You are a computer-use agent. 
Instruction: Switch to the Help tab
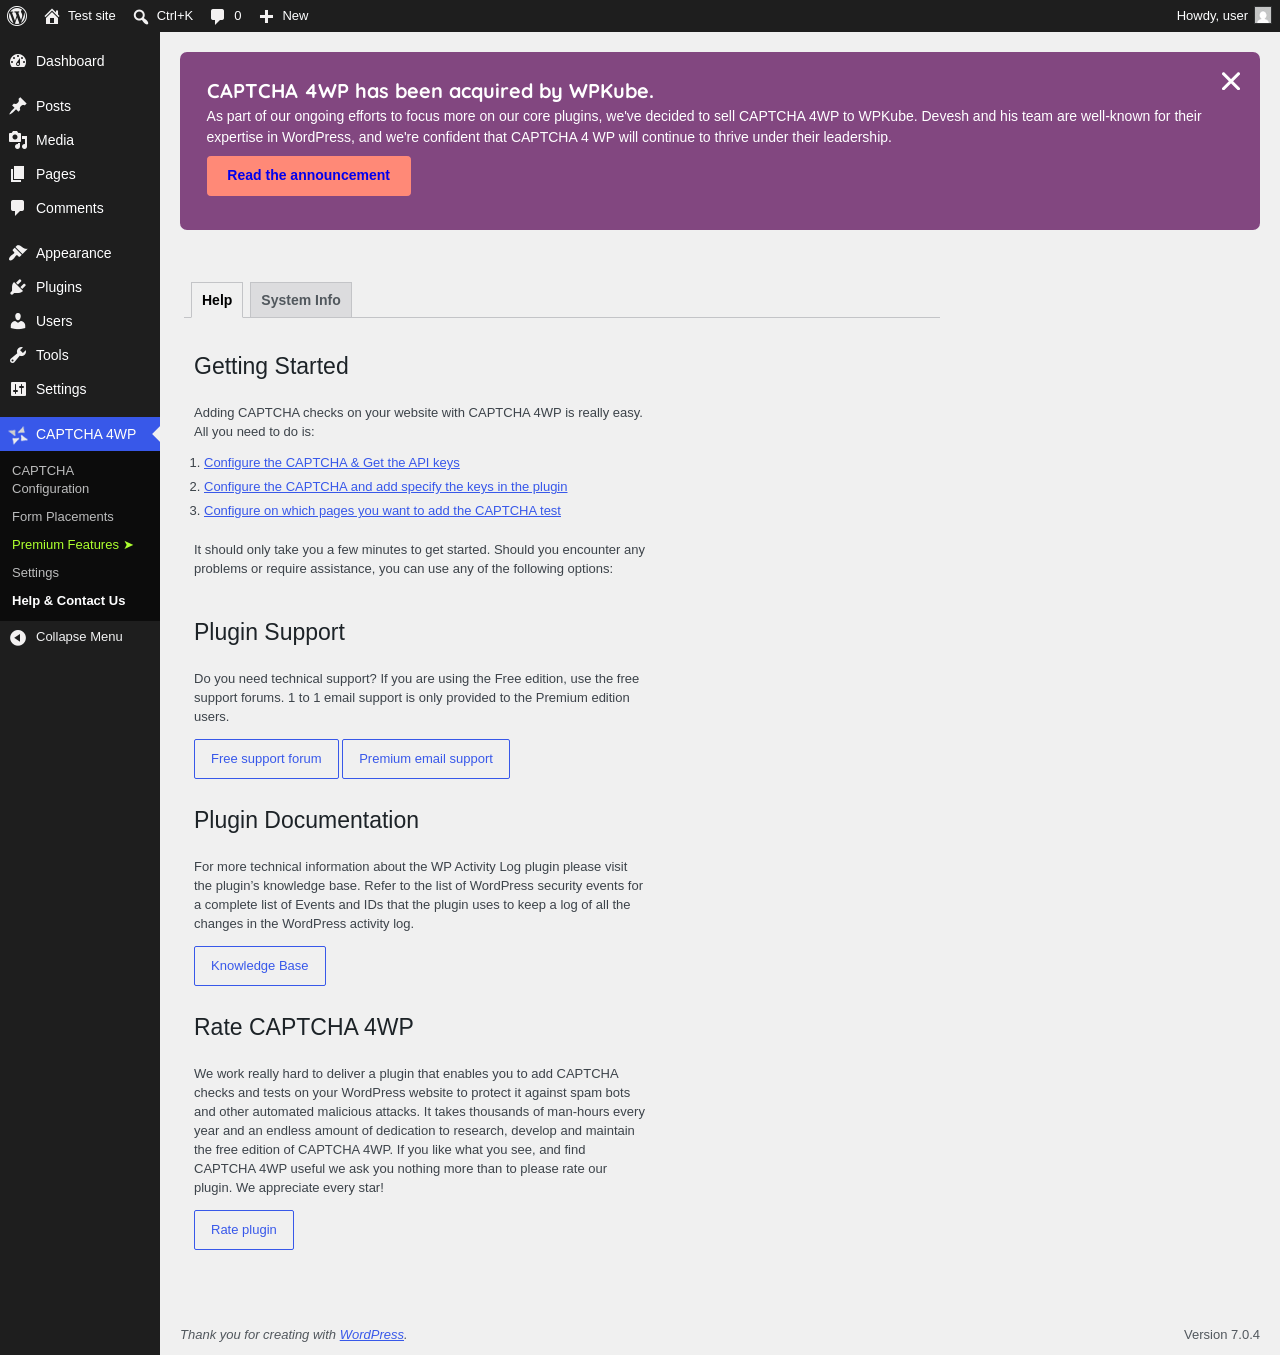point(217,300)
